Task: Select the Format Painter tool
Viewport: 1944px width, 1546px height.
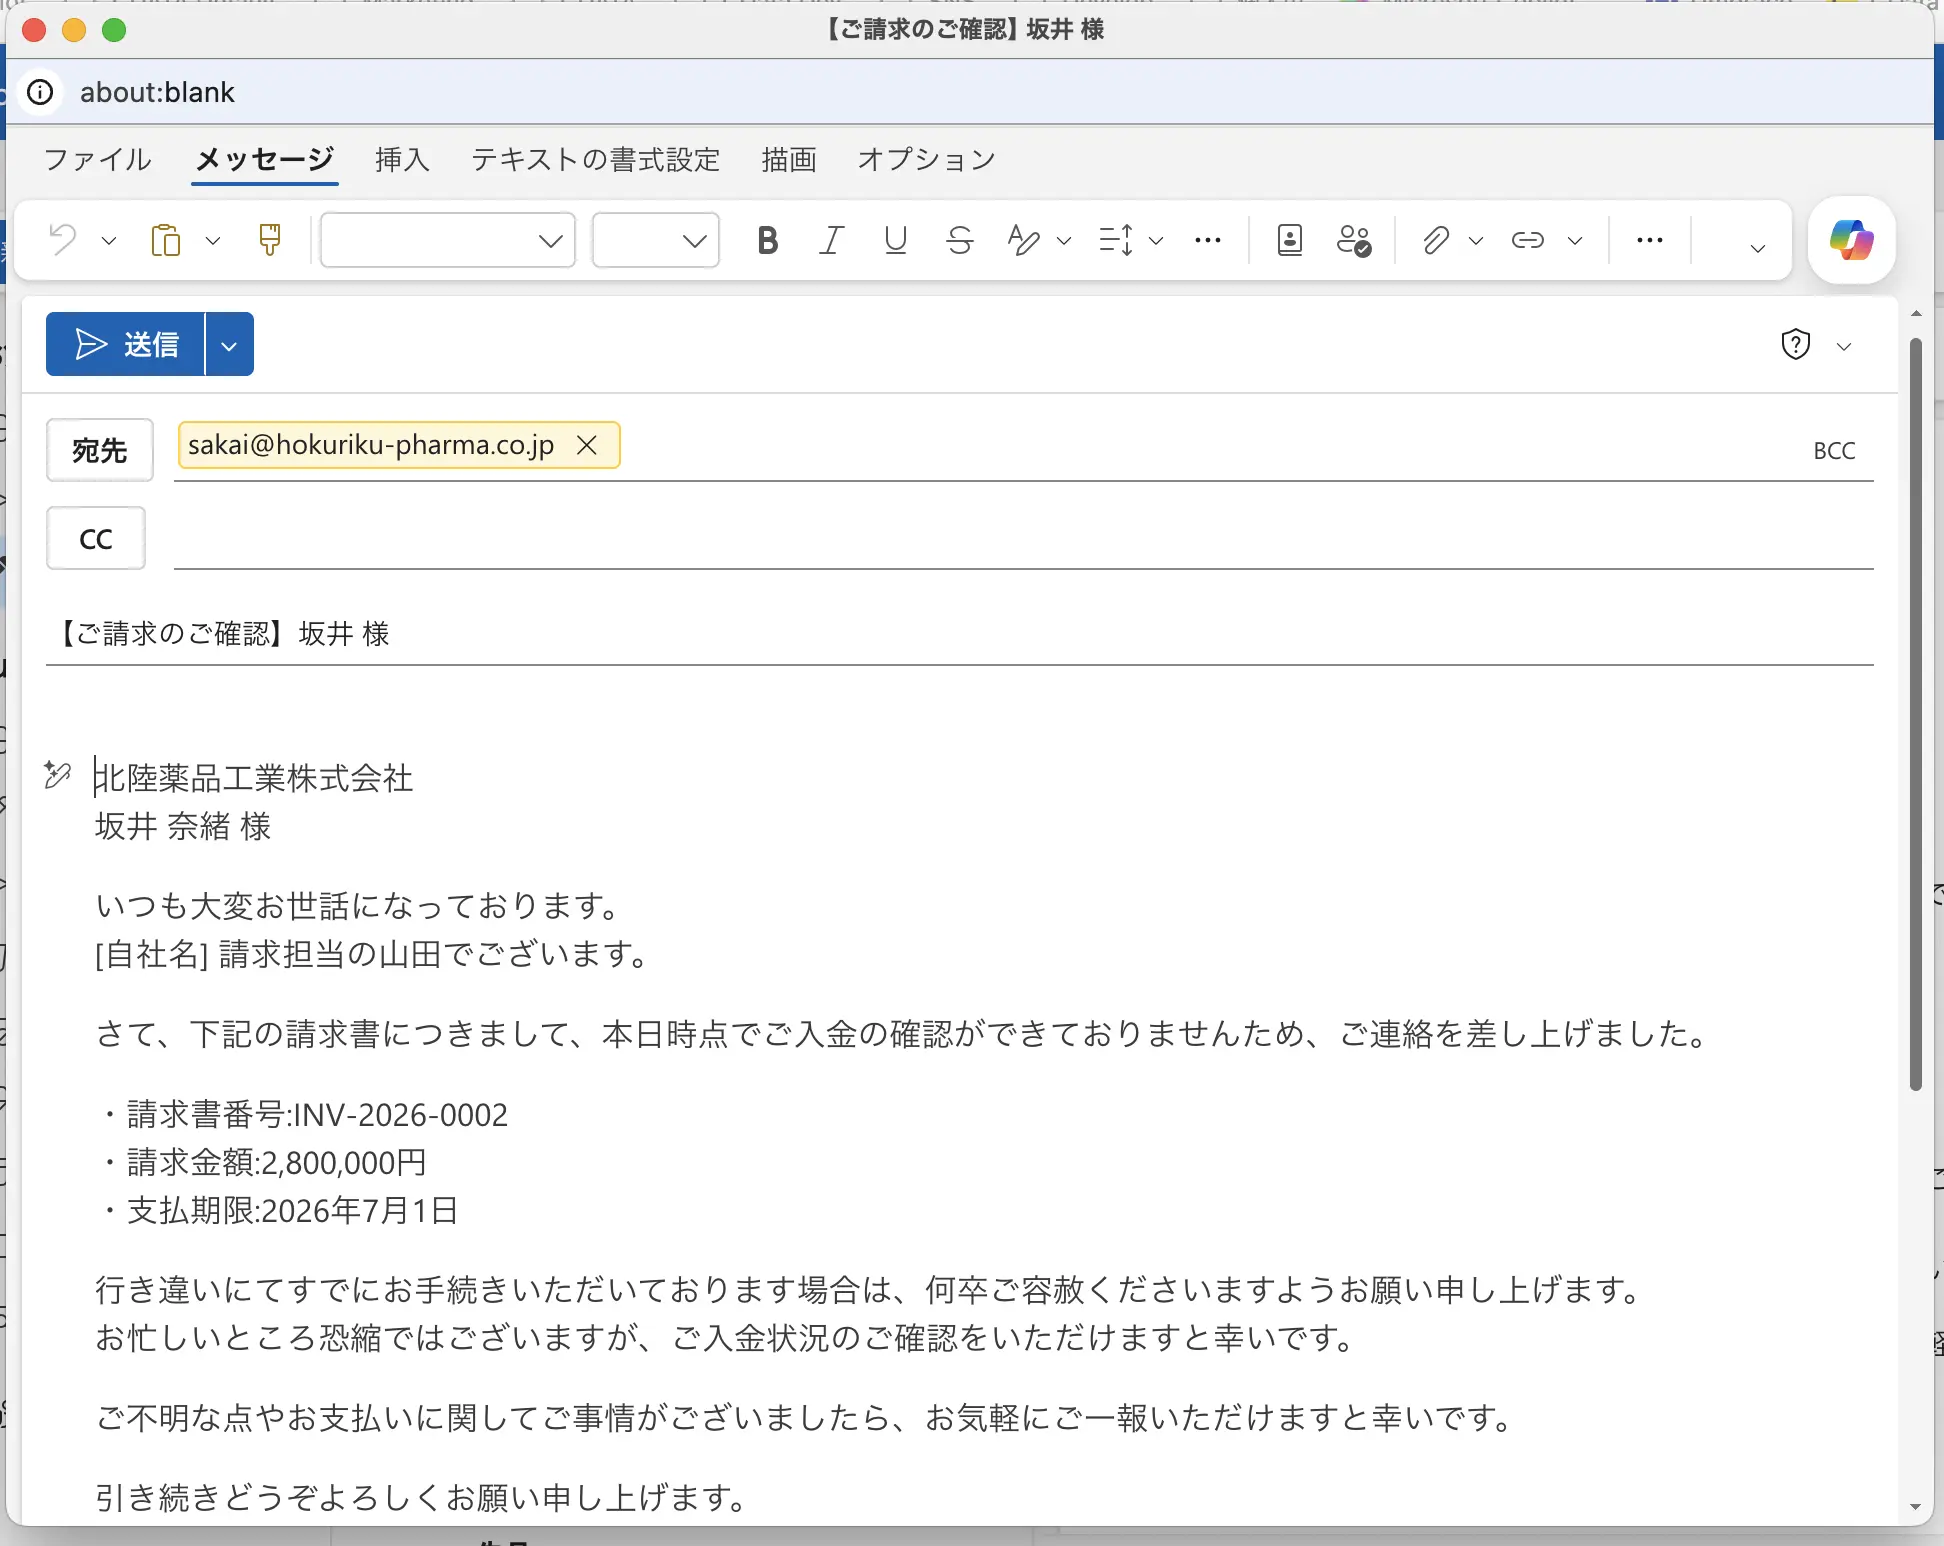Action: [x=269, y=240]
